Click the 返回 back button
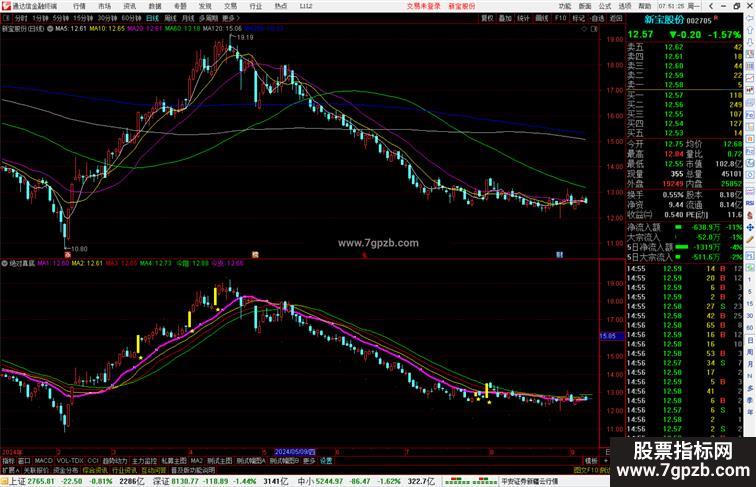This screenshot has width=756, height=487. click(x=616, y=18)
